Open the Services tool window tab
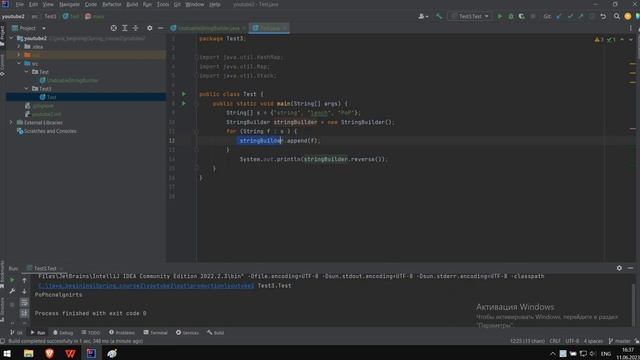 tap(187, 333)
